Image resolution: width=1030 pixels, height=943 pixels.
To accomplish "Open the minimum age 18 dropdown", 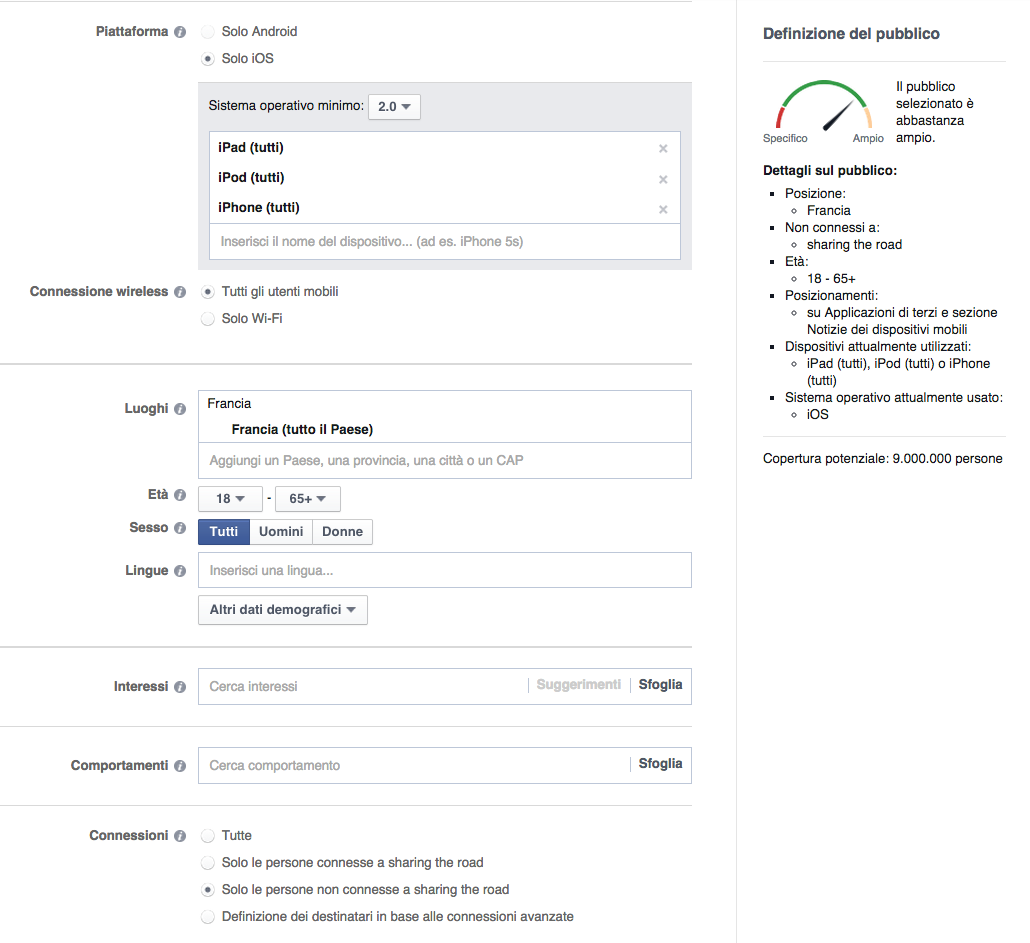I will (x=230, y=498).
